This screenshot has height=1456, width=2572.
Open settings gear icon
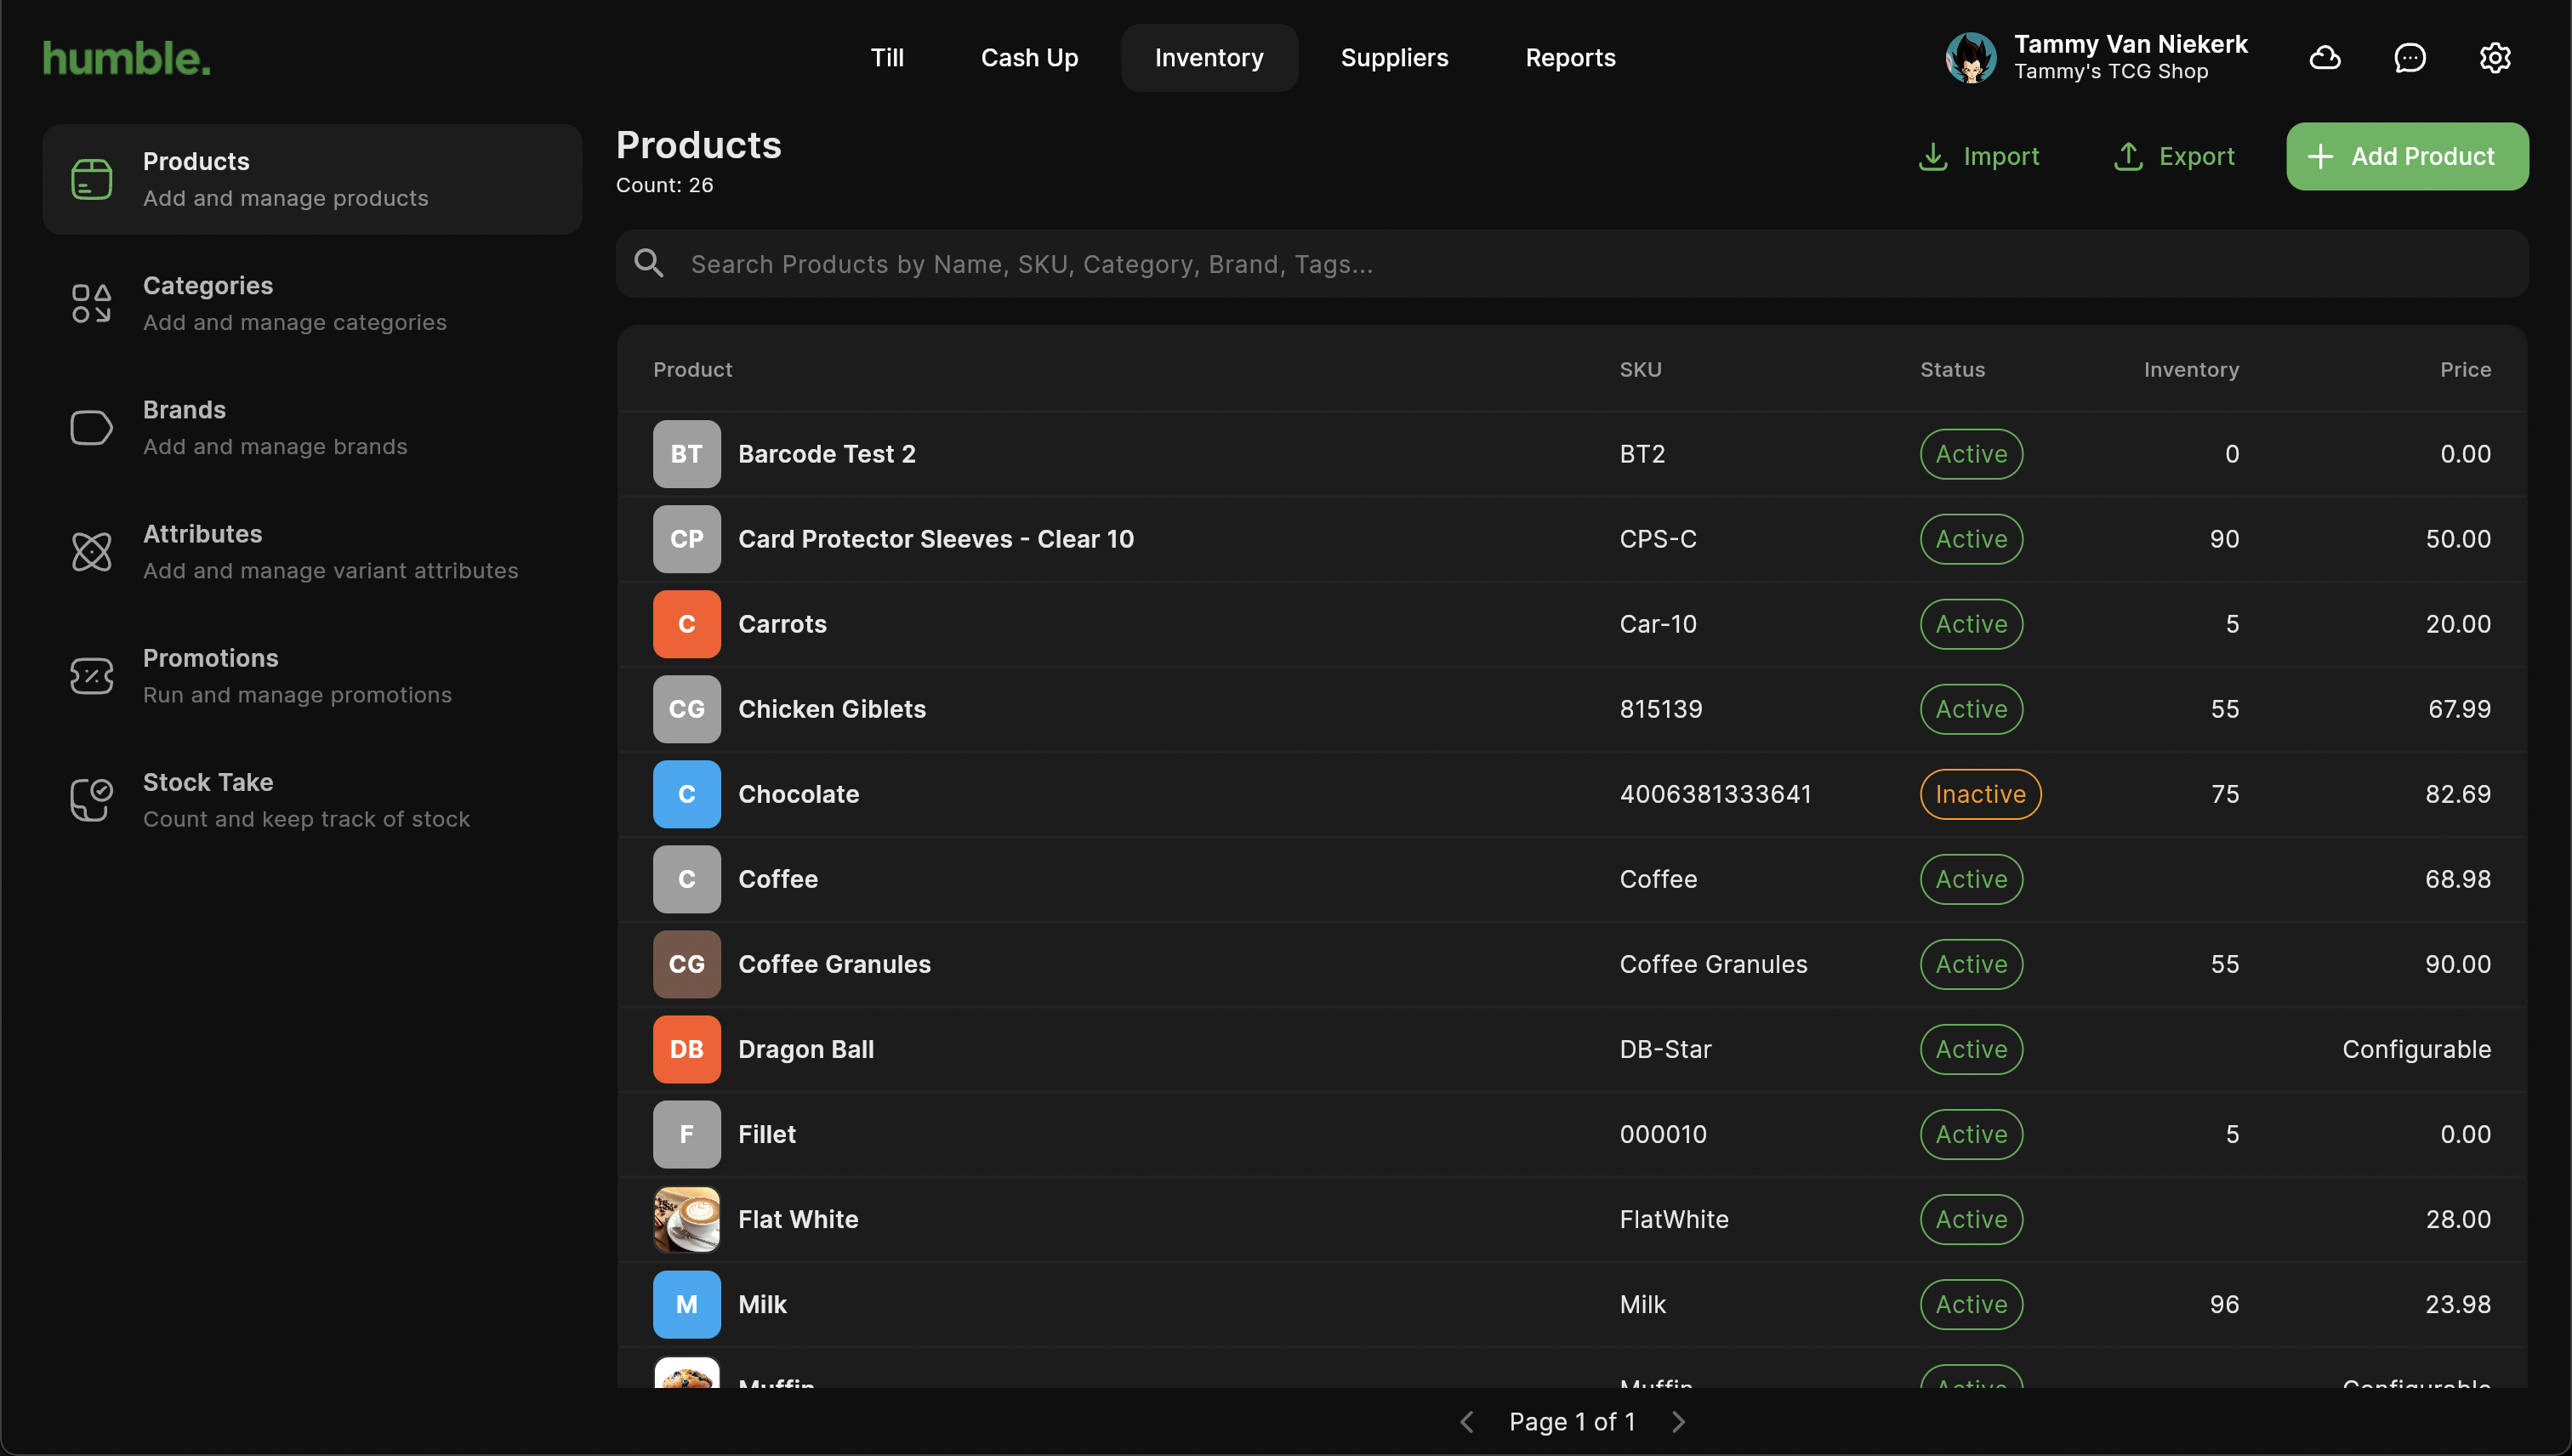(x=2494, y=58)
